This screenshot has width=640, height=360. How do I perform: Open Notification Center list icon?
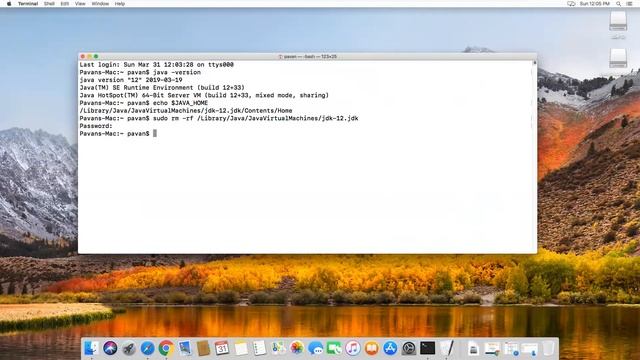tap(629, 4)
